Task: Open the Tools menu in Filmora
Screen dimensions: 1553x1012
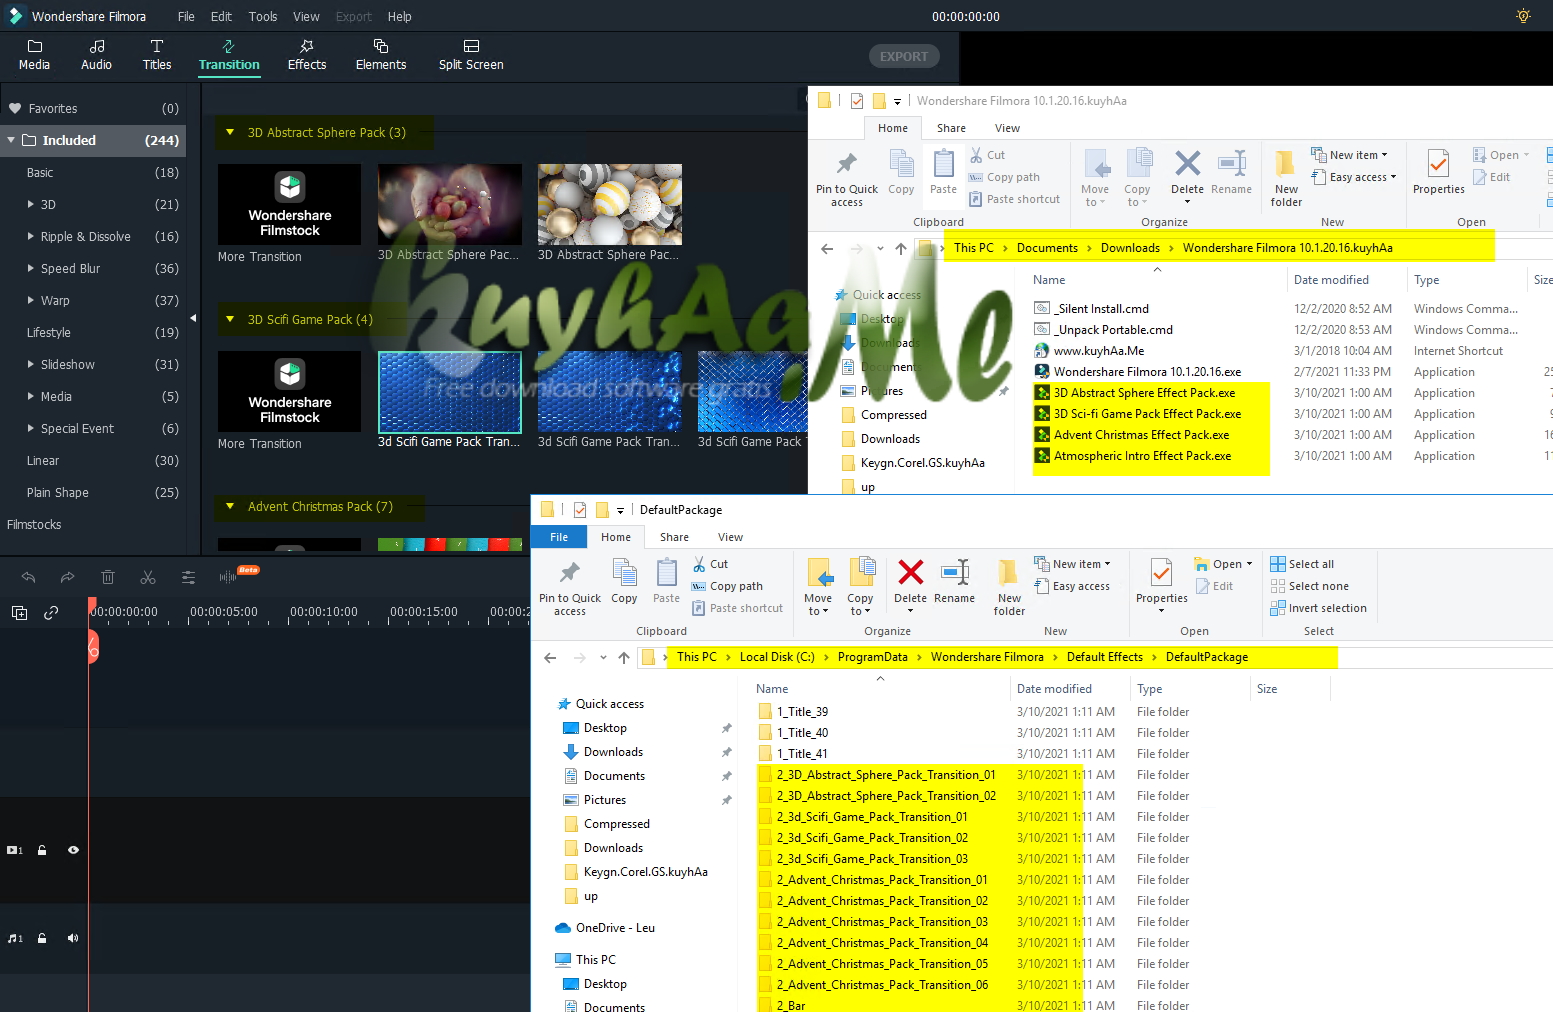Action: point(263,16)
